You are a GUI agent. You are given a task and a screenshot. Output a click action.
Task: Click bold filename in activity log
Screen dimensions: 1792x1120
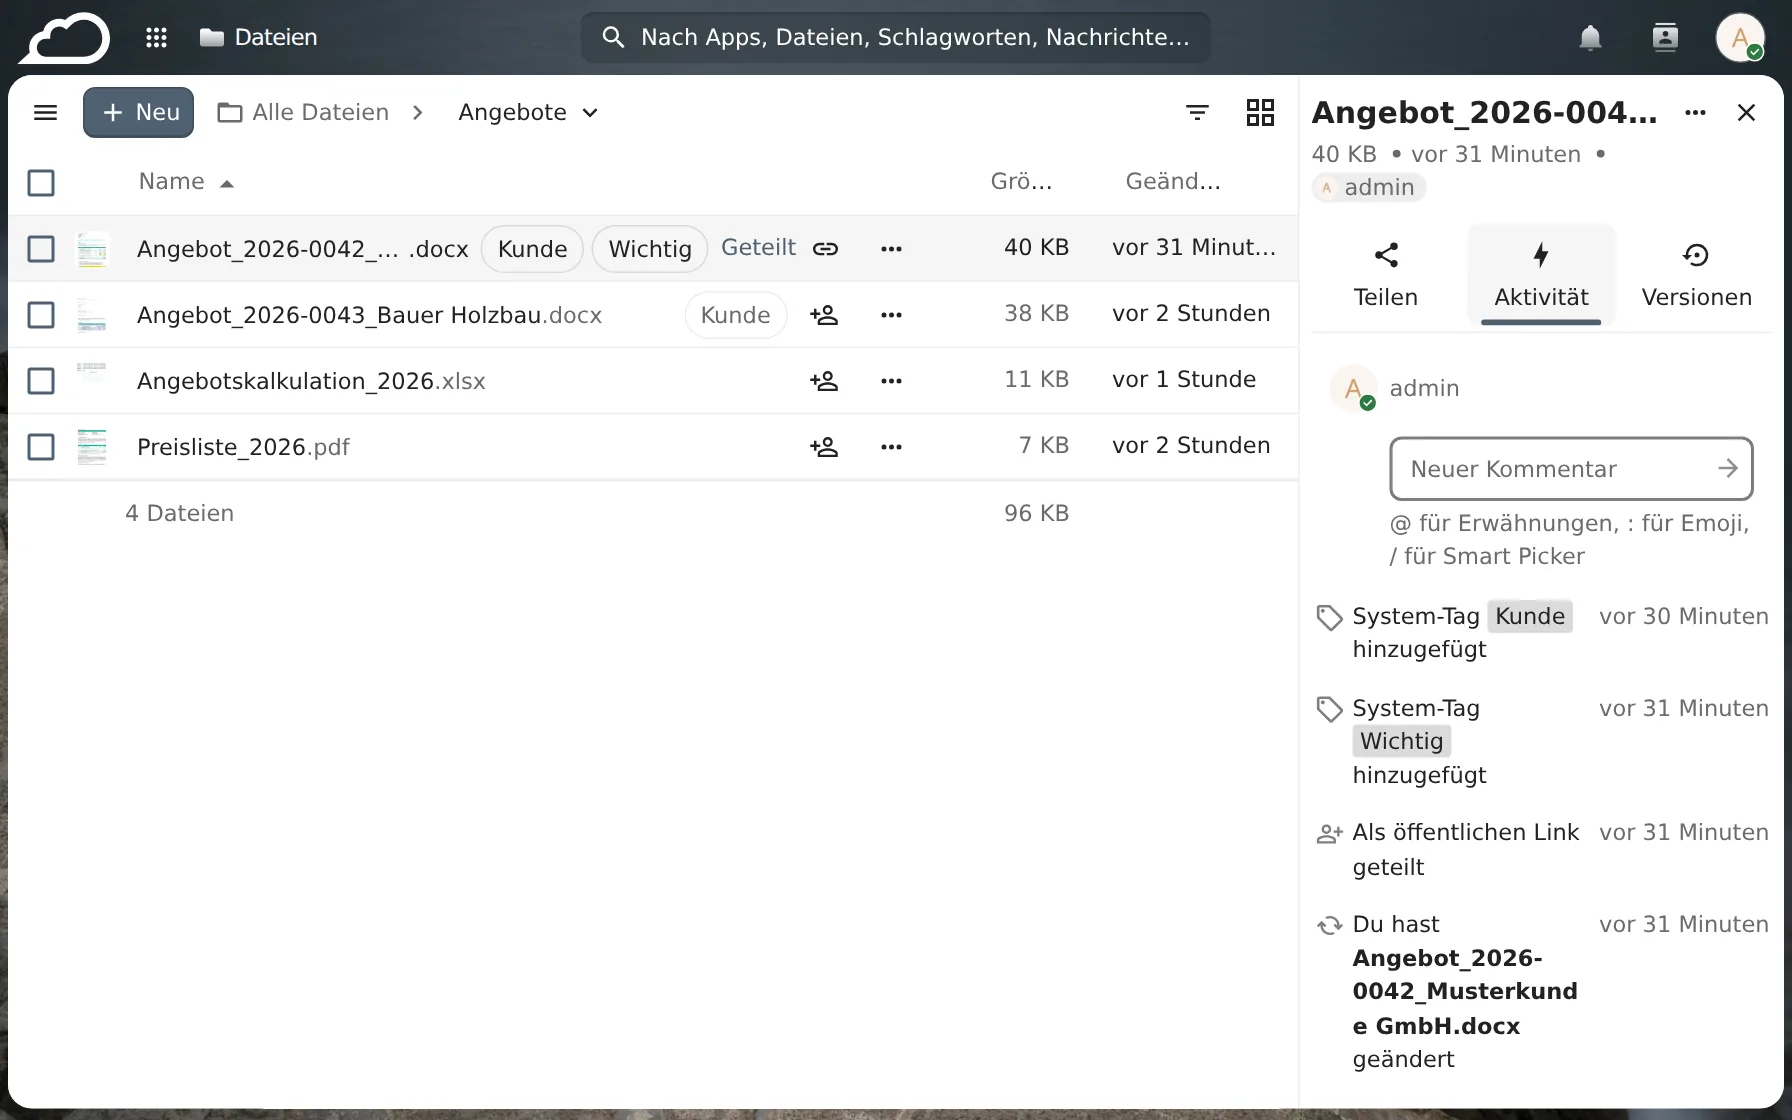tap(1465, 991)
